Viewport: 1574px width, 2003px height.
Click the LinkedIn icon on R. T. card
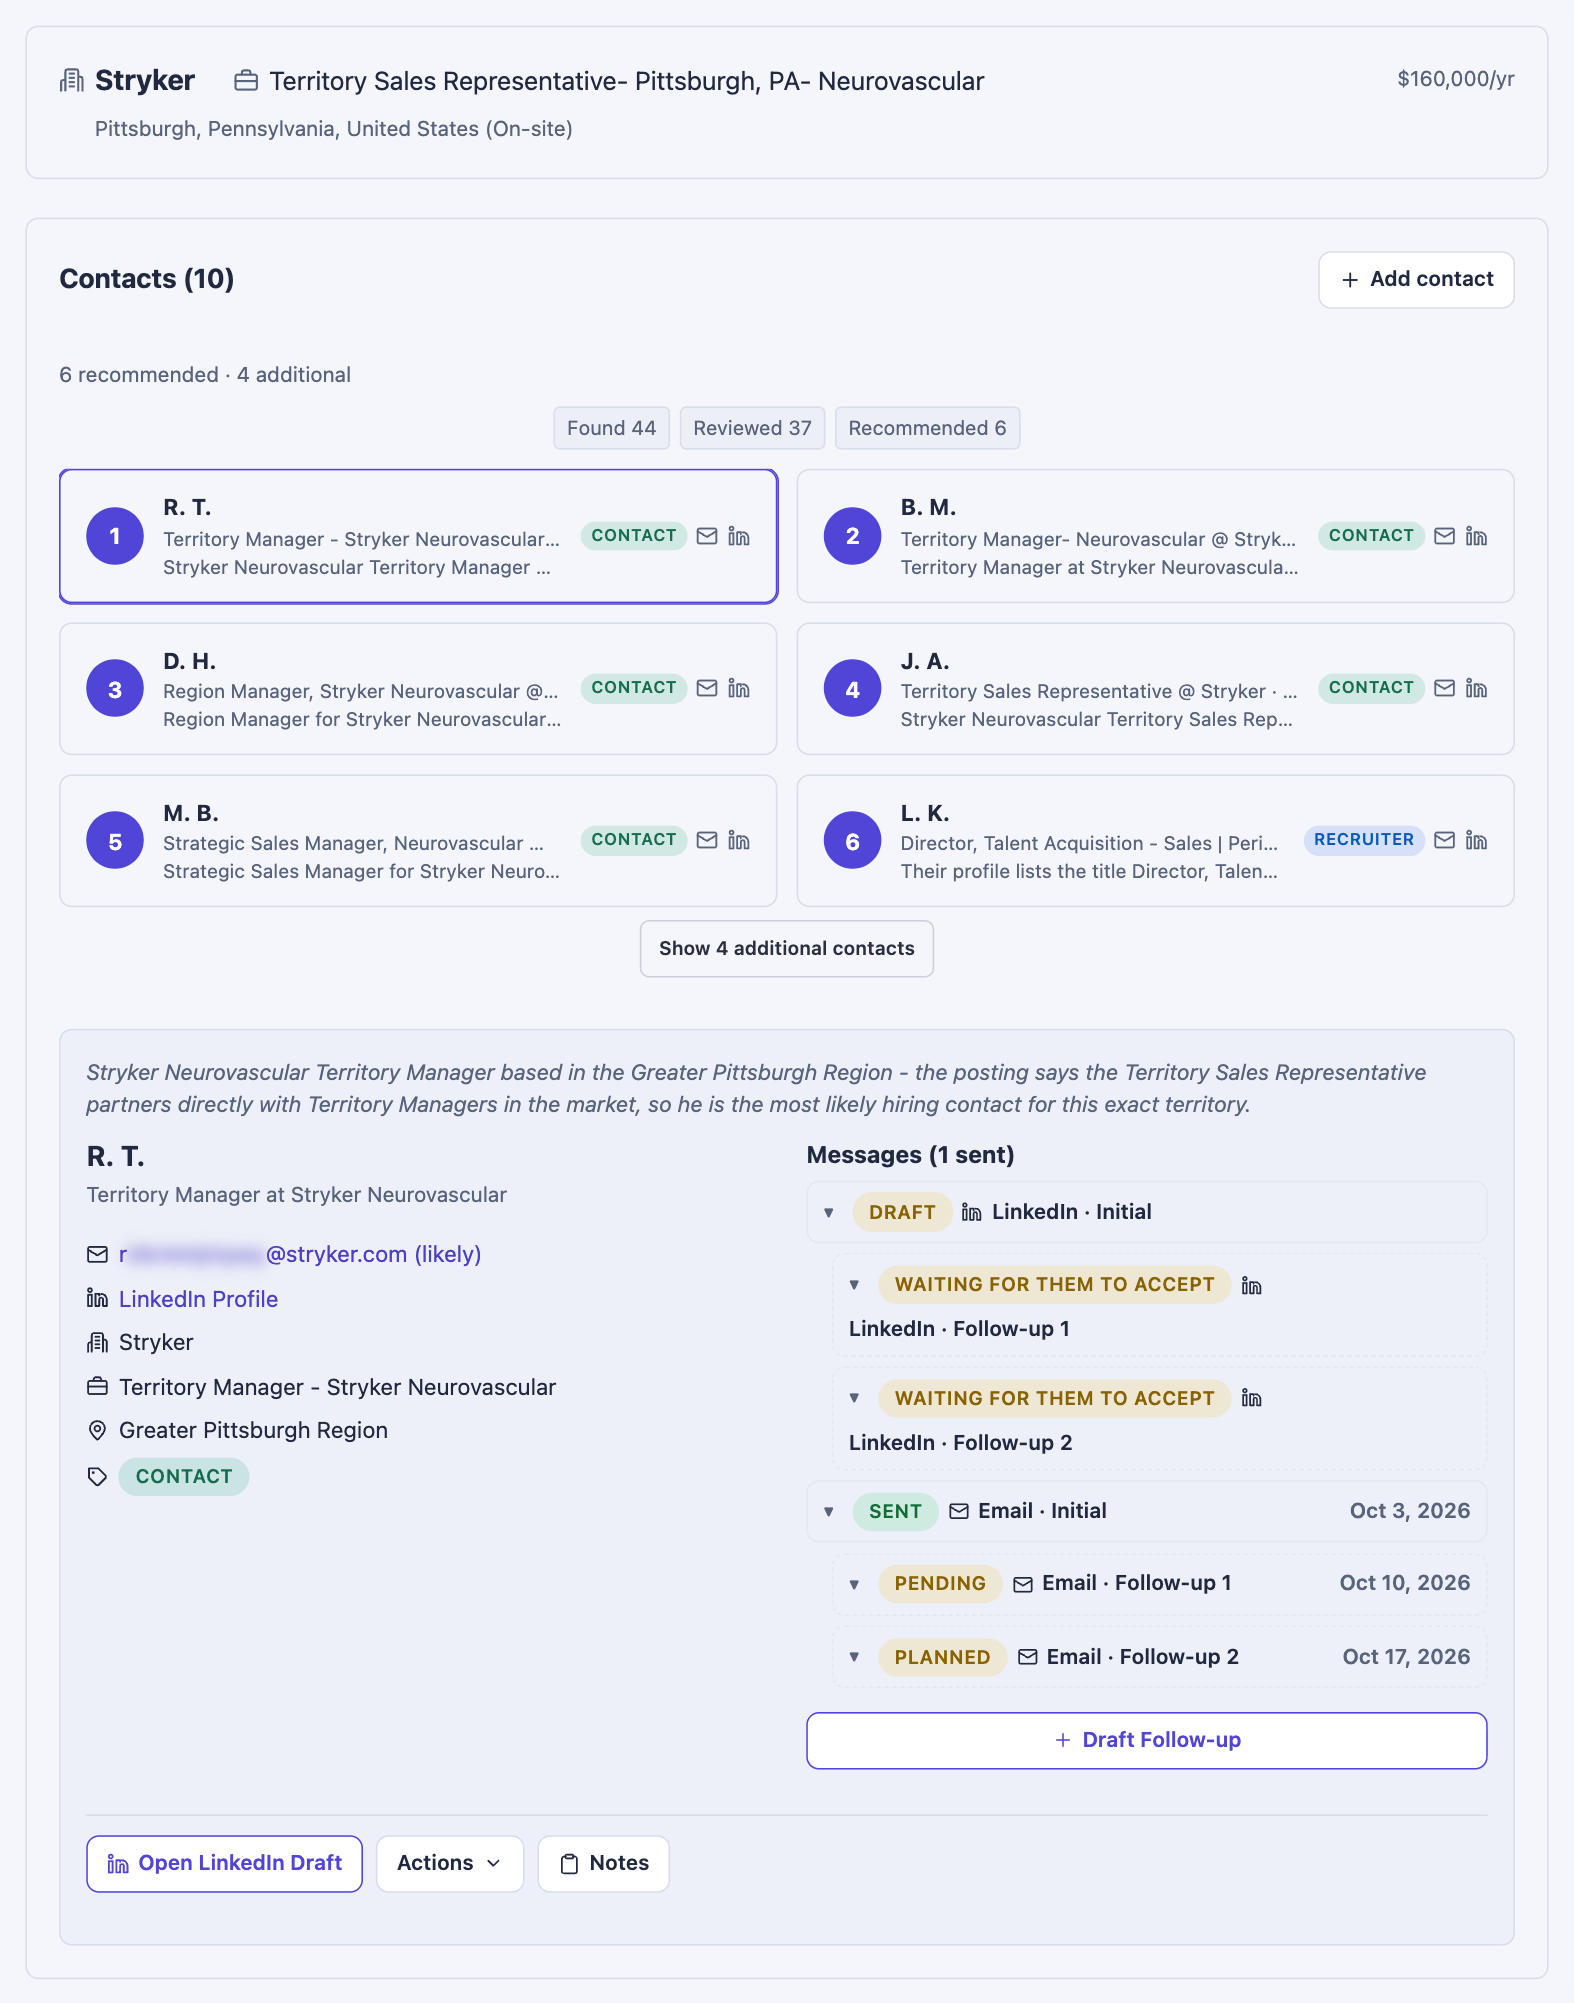pos(739,536)
